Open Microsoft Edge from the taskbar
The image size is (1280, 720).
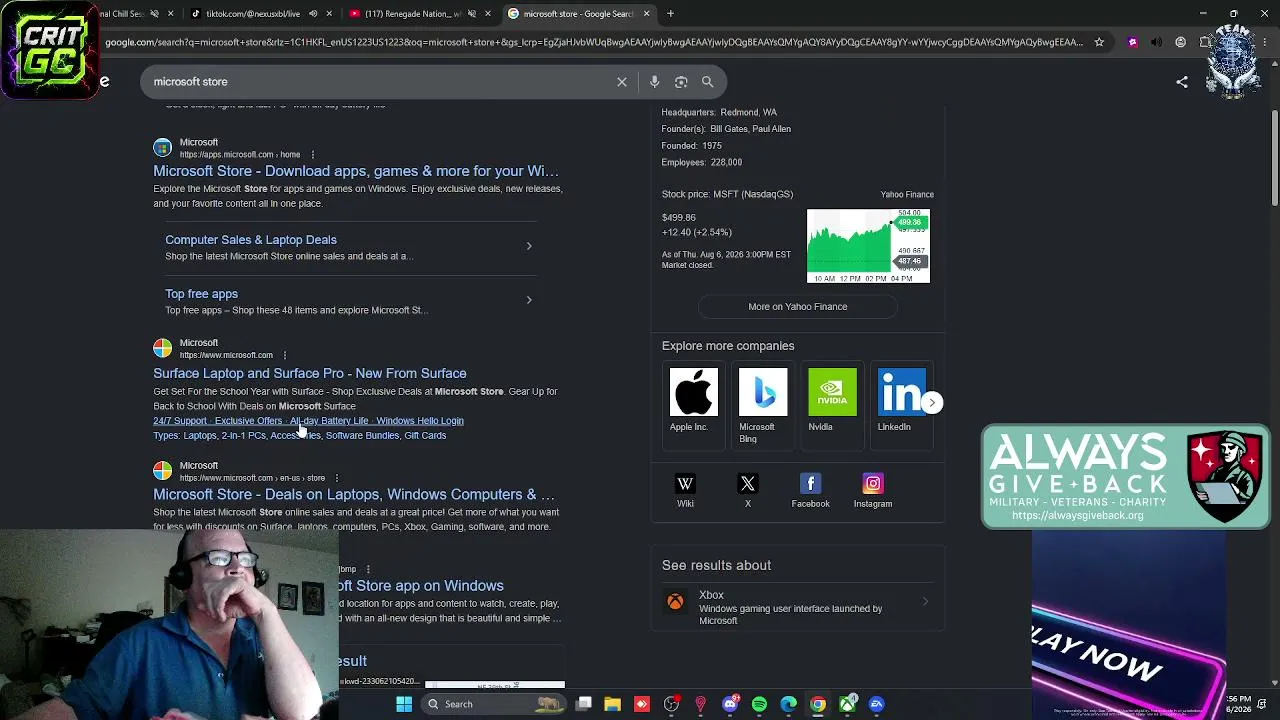point(788,704)
